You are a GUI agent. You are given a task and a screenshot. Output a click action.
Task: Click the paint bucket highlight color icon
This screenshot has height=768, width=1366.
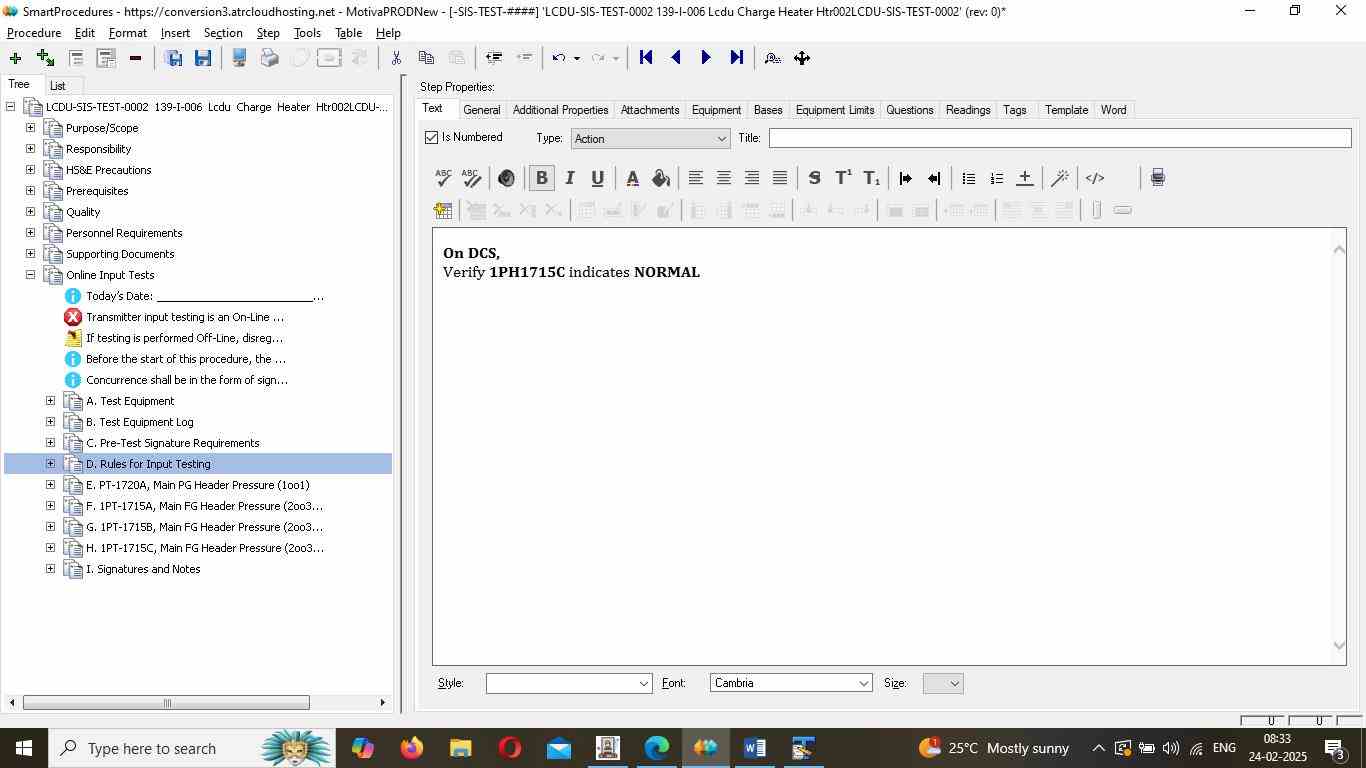click(661, 178)
